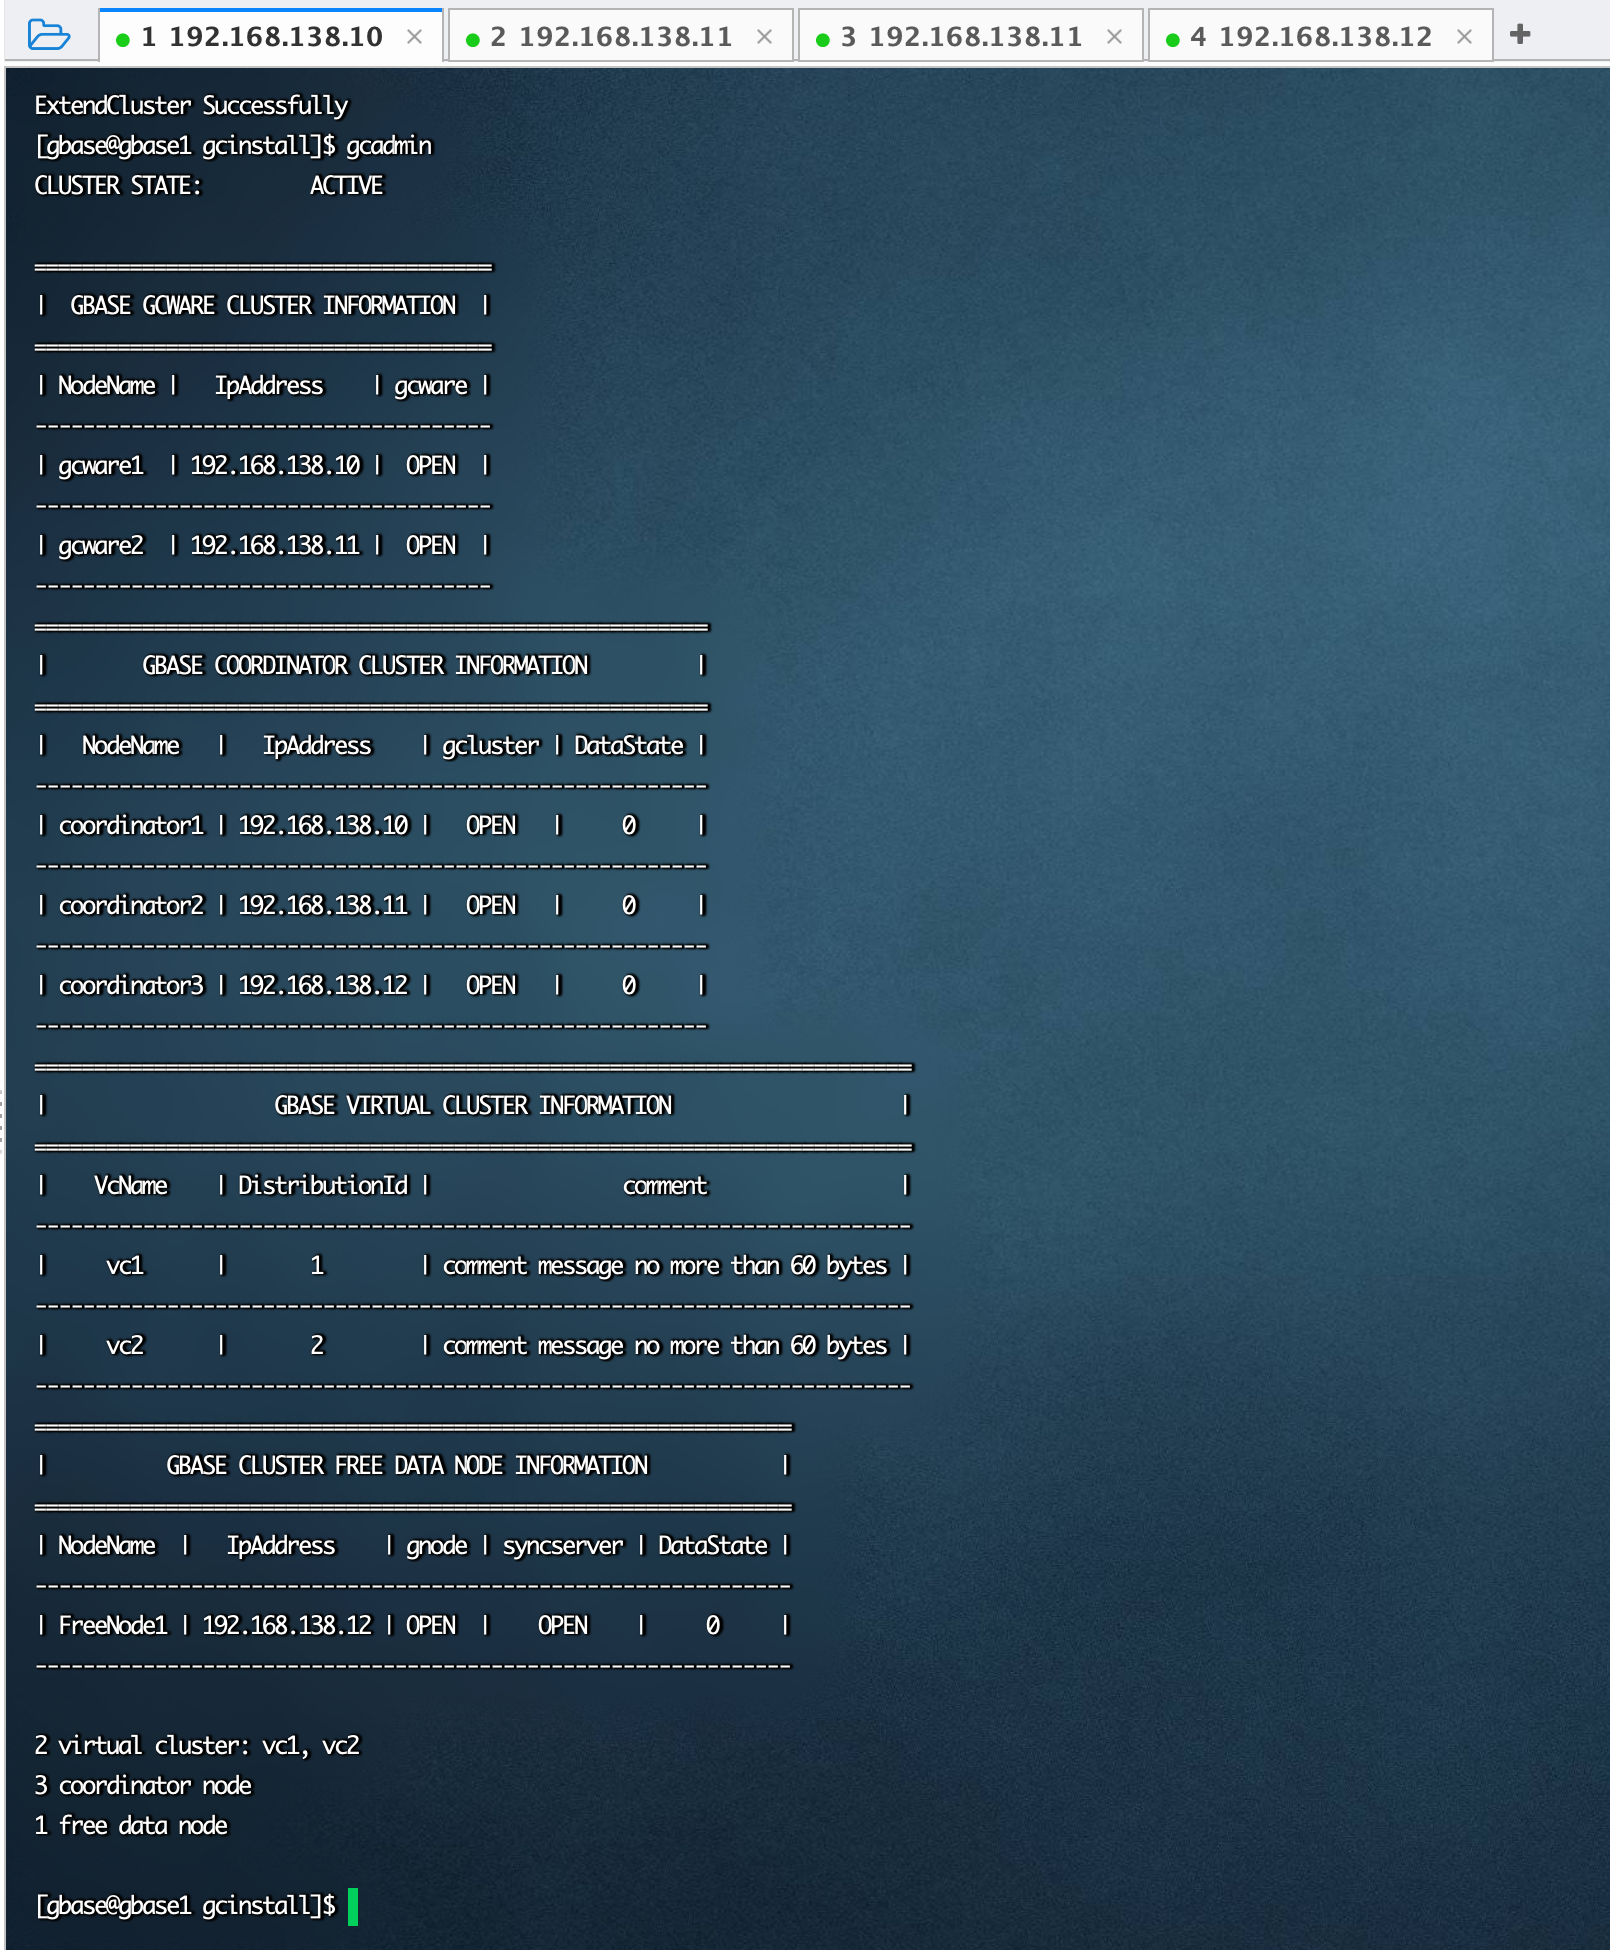Click the 'DistributionId' column header
Image resolution: width=1610 pixels, height=1950 pixels.
(323, 1186)
